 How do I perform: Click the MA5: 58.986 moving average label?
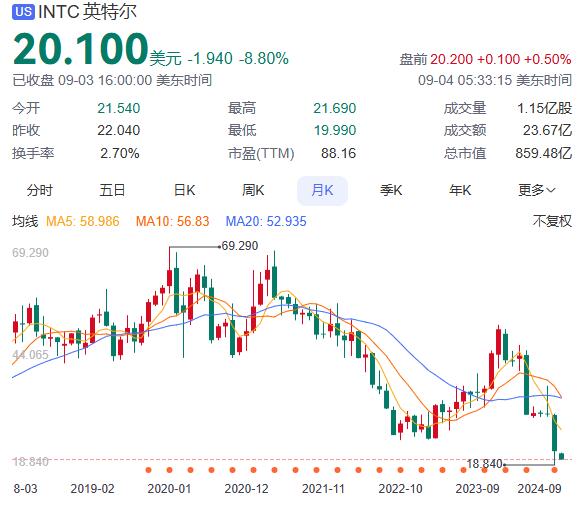[83, 222]
